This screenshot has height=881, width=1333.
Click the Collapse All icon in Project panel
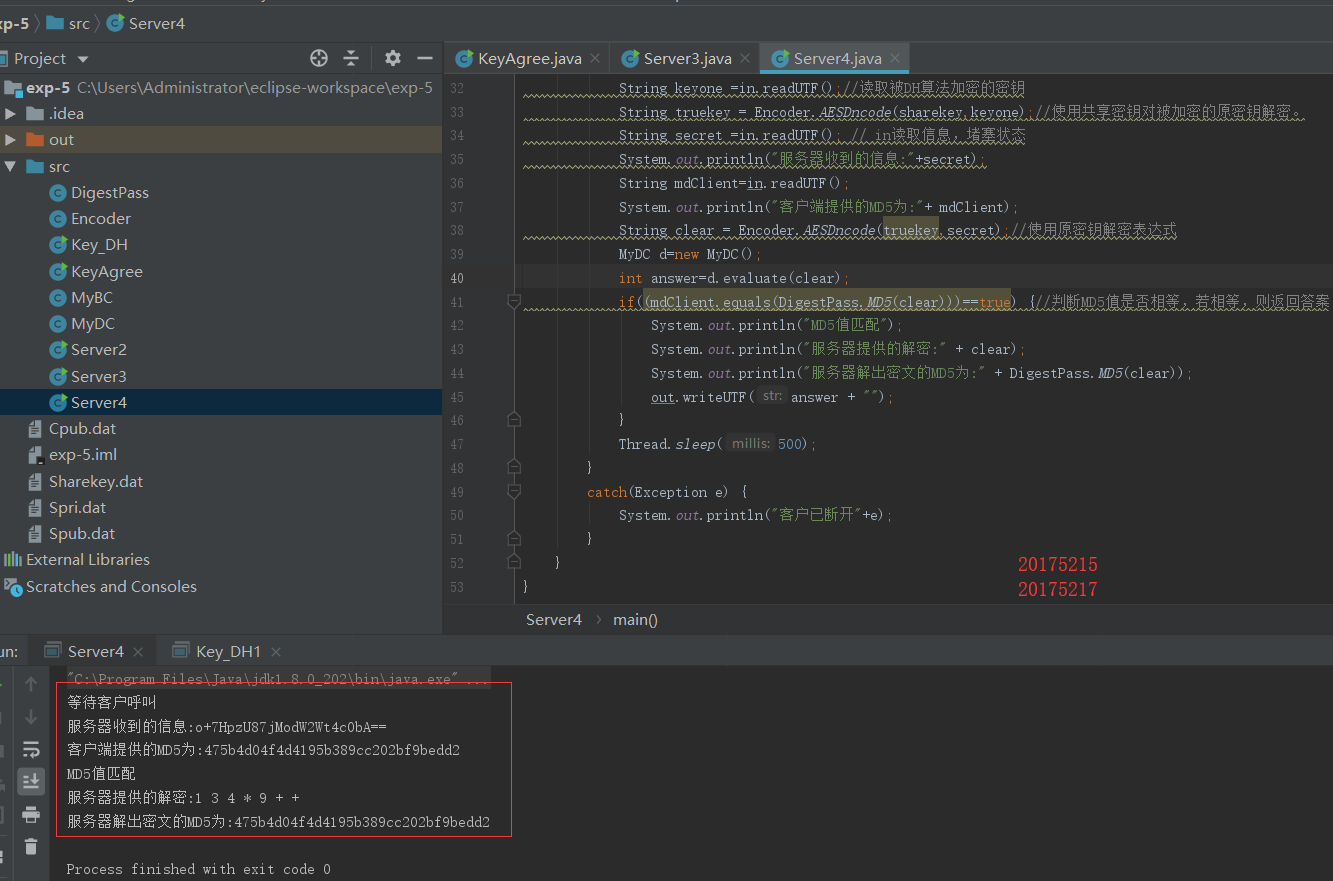click(x=351, y=58)
